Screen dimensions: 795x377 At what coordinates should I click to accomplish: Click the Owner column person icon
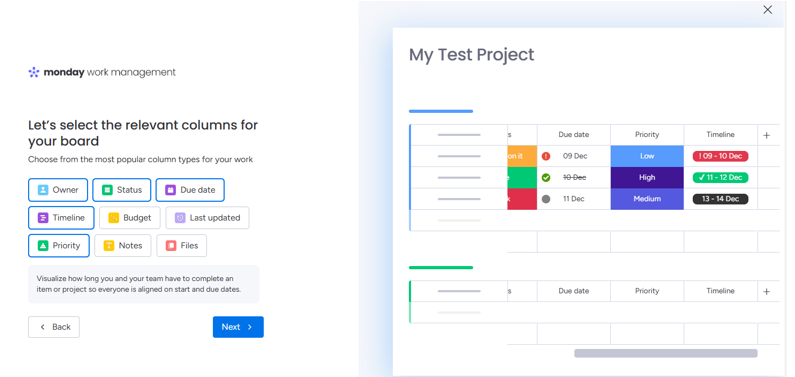coord(43,190)
